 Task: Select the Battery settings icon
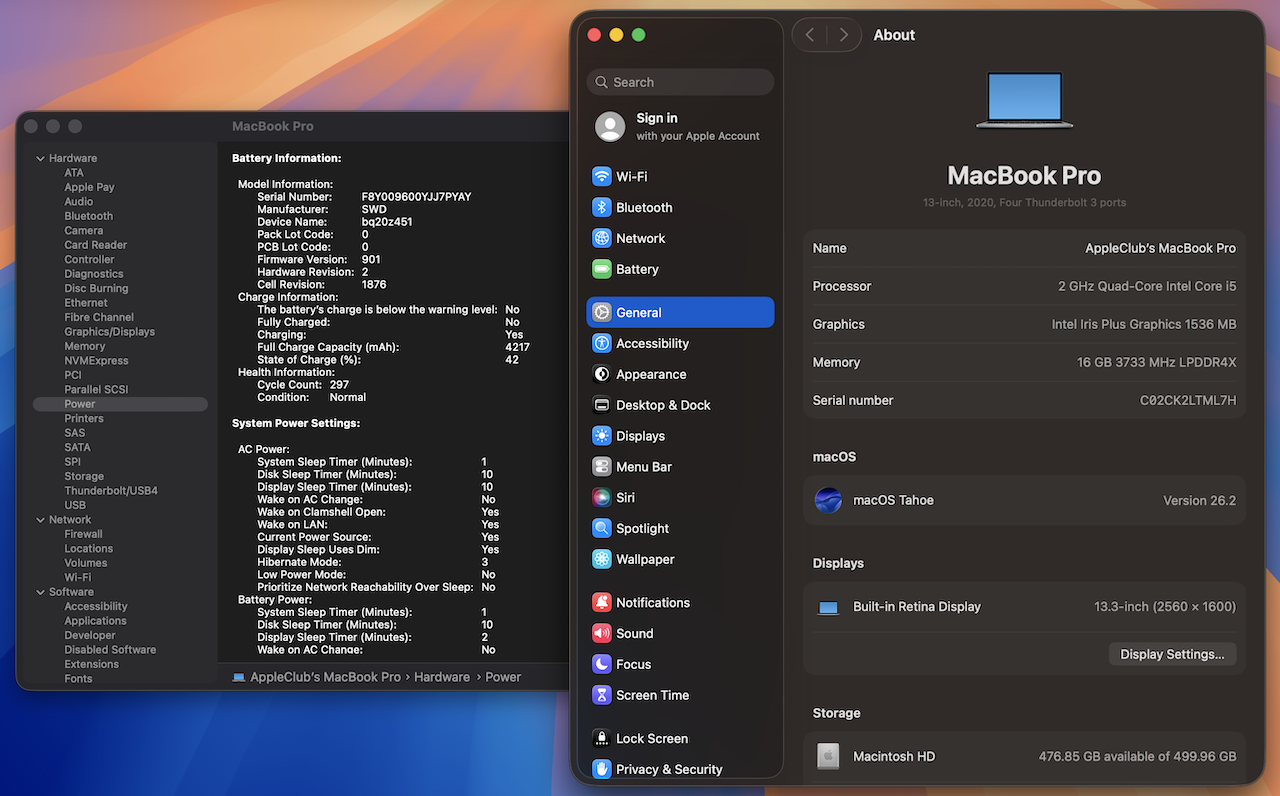tap(601, 270)
